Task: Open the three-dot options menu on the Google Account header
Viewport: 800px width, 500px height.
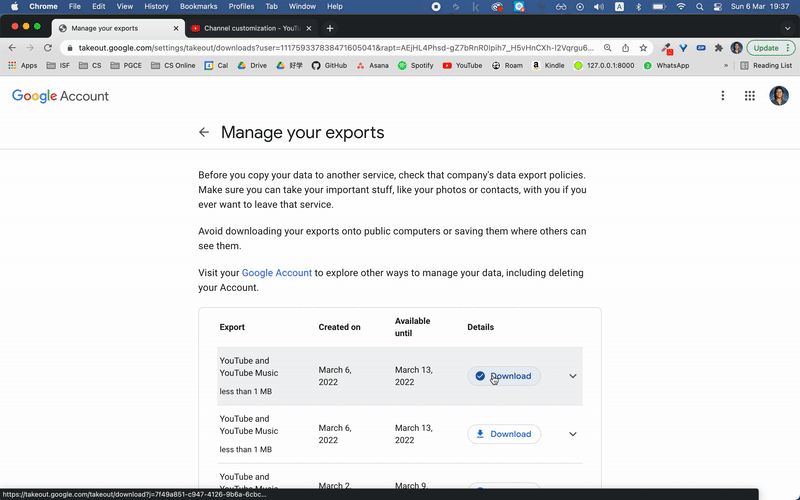Action: pos(723,96)
